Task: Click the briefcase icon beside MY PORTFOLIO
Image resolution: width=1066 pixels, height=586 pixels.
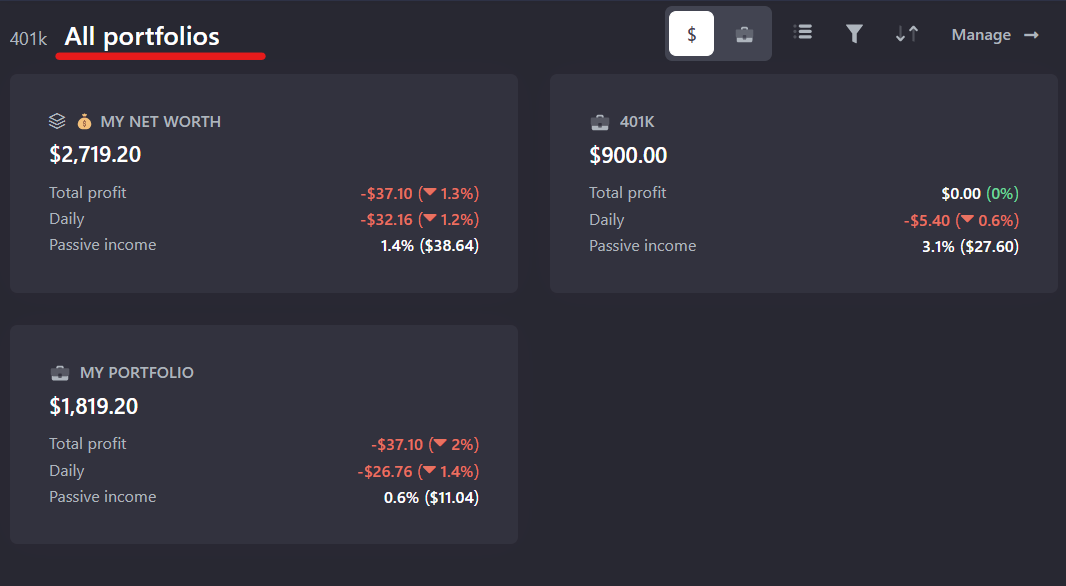Action: click(x=59, y=371)
